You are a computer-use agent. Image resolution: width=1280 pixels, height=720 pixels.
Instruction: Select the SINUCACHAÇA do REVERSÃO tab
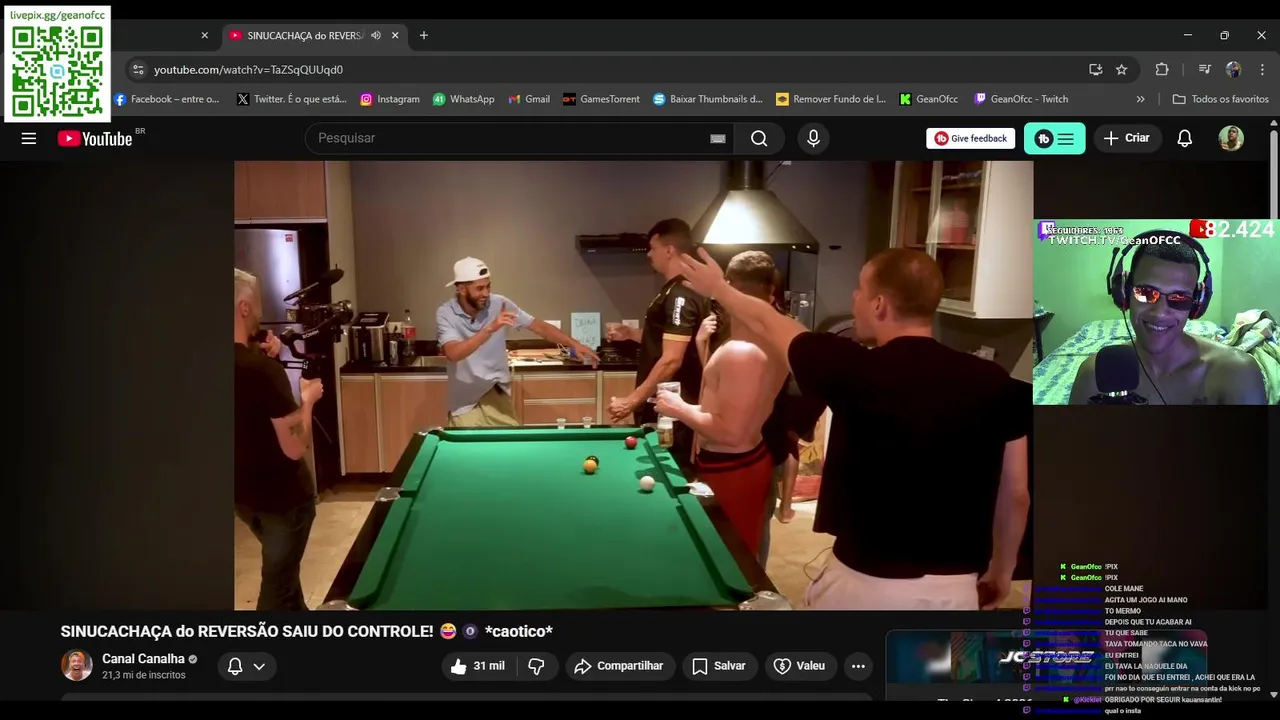point(305,35)
